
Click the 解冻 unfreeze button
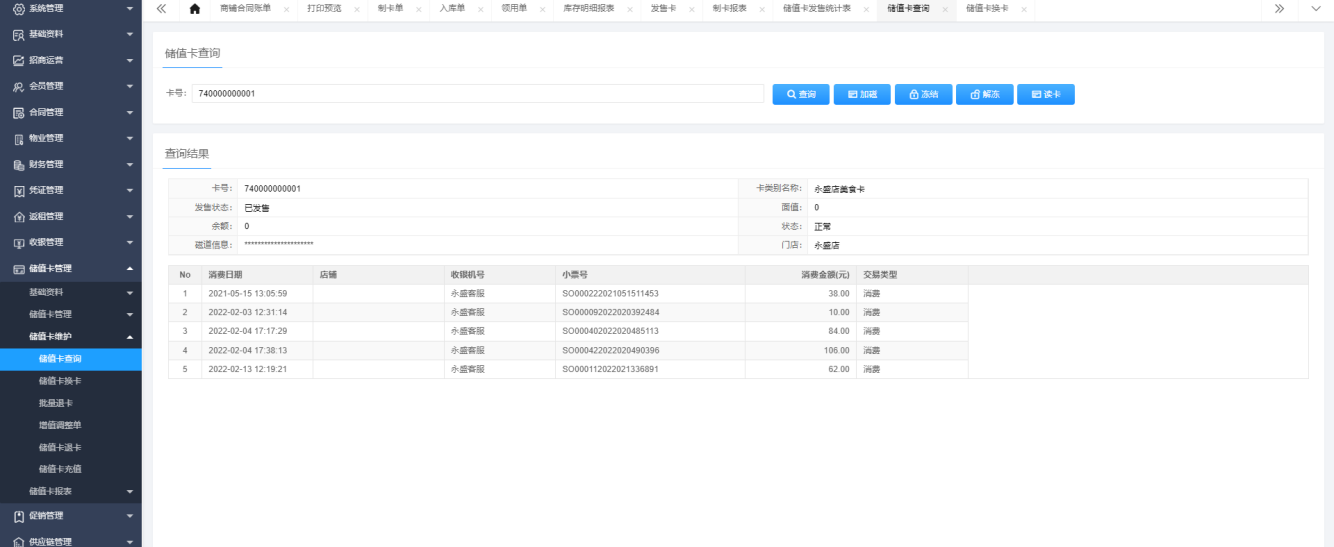(x=984, y=94)
